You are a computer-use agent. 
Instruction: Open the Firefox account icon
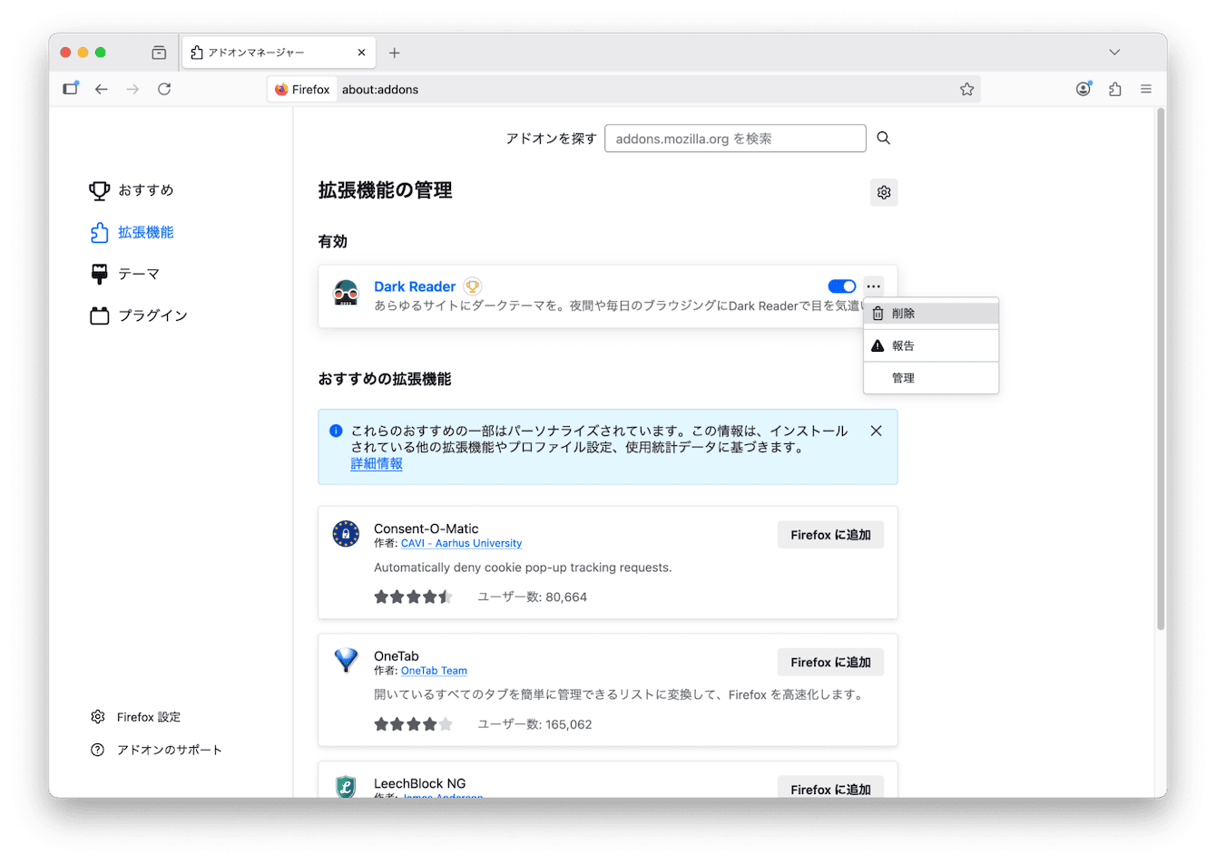(1083, 89)
